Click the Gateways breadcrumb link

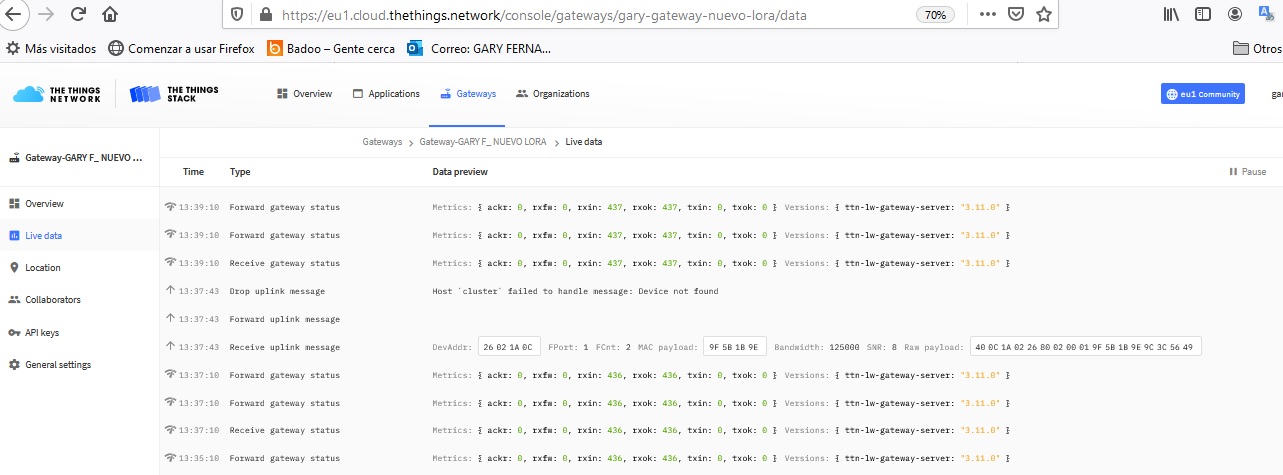pyautogui.click(x=382, y=142)
